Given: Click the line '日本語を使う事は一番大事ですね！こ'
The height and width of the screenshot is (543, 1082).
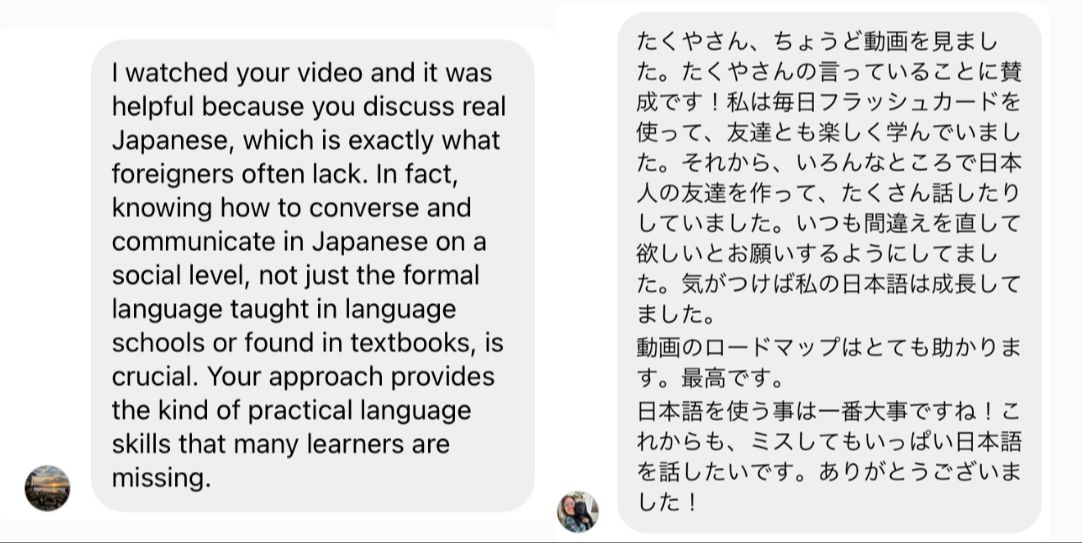Looking at the screenshot, I should coord(828,411).
